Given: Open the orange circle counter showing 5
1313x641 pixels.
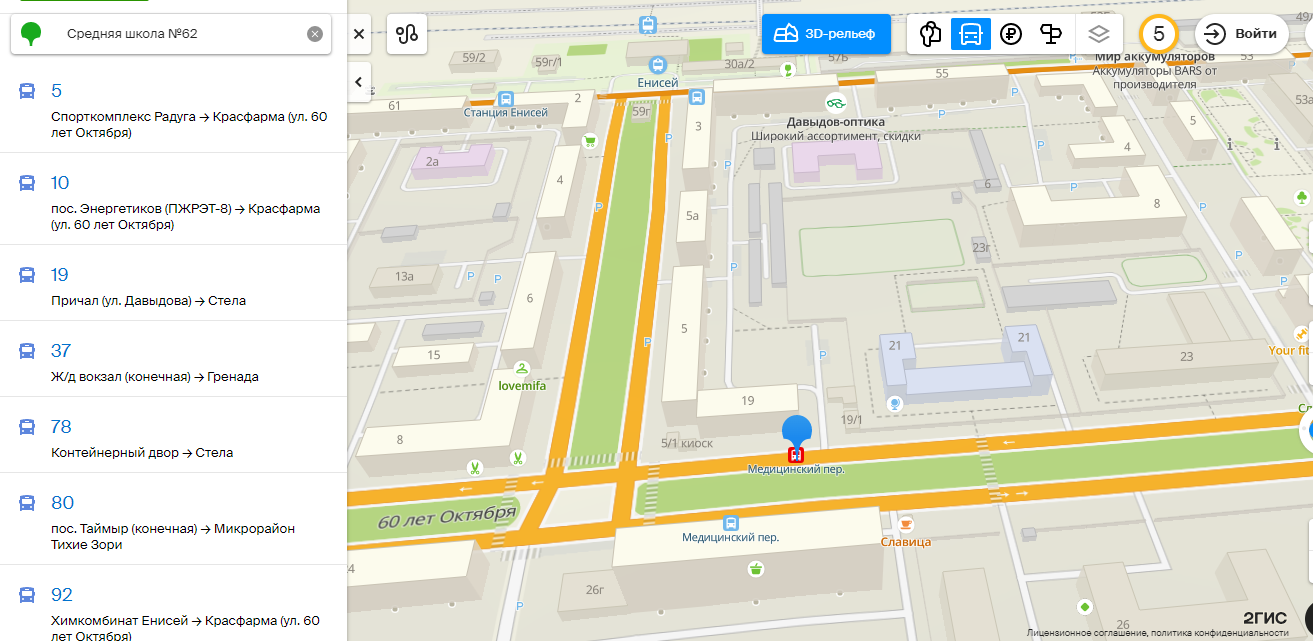Looking at the screenshot, I should [x=1159, y=34].
